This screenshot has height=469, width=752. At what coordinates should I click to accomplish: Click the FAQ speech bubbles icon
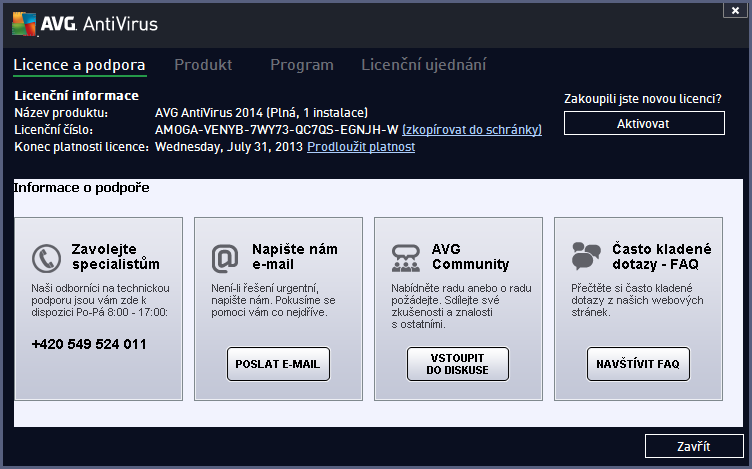pos(586,255)
